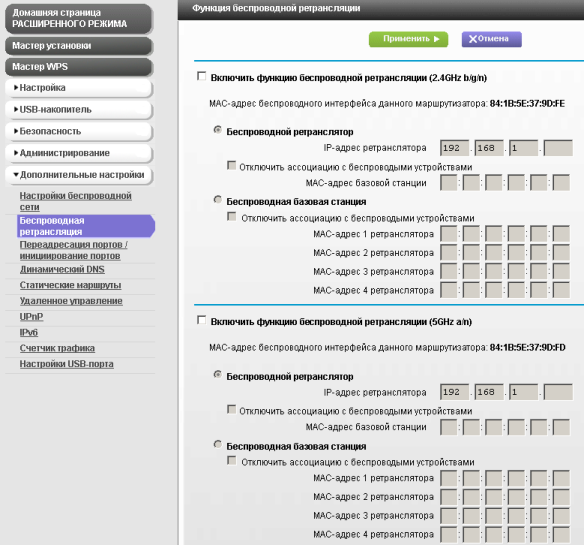Viewport: 584px width, 545px height.
Task: Toggle Отключить ассоциацию under 2.4GHz repeater
Action: 232,165
